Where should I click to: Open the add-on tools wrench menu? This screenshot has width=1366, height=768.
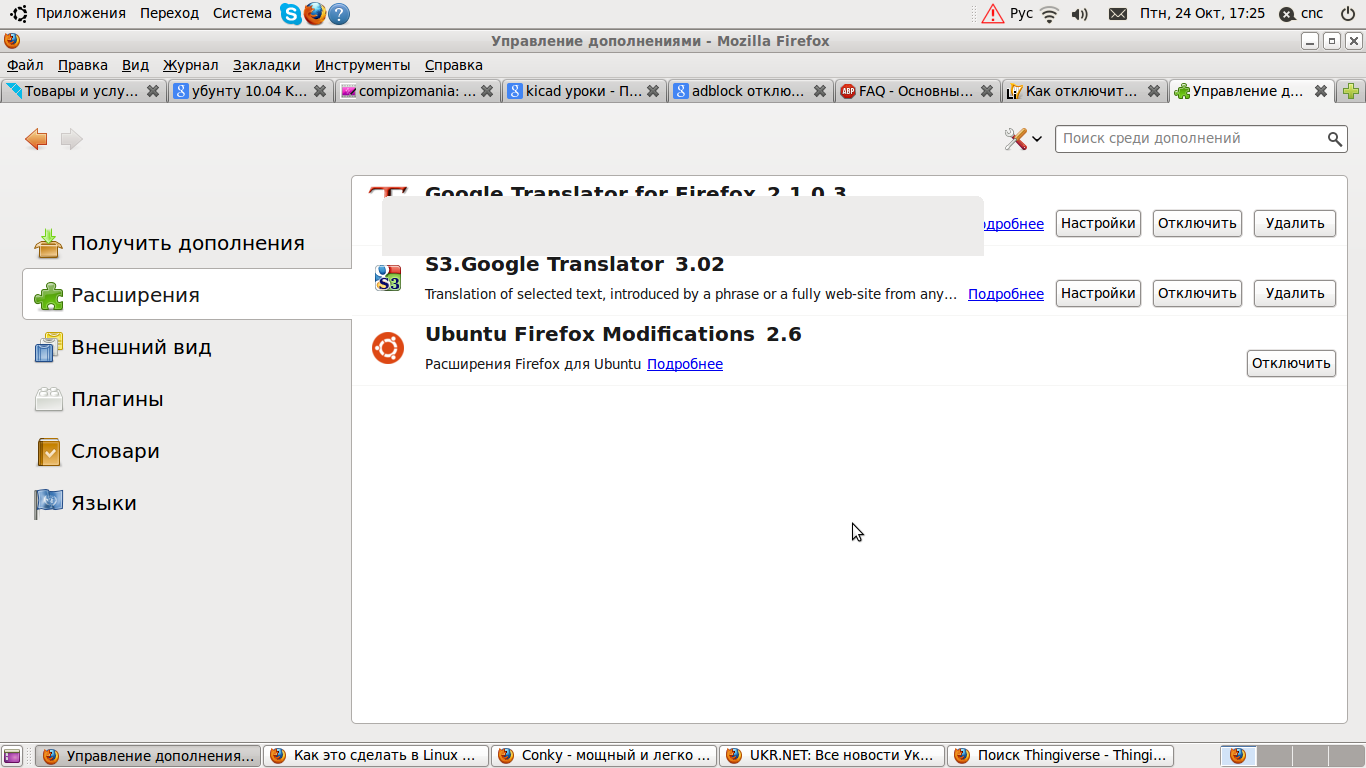click(1022, 139)
